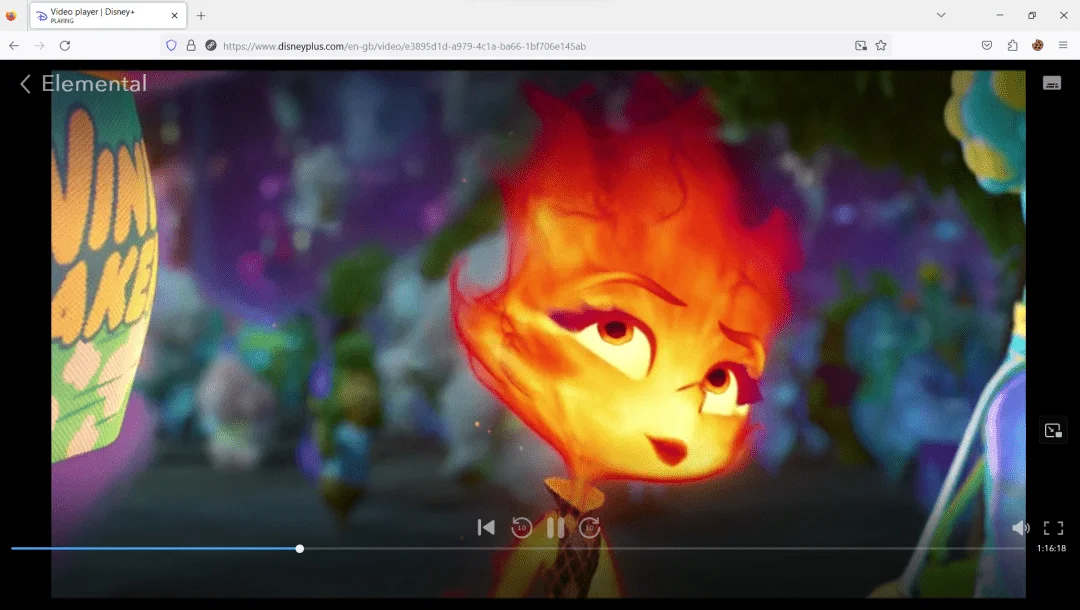1080x610 pixels.
Task: Go back one page in browser
Action: pyautogui.click(x=14, y=46)
